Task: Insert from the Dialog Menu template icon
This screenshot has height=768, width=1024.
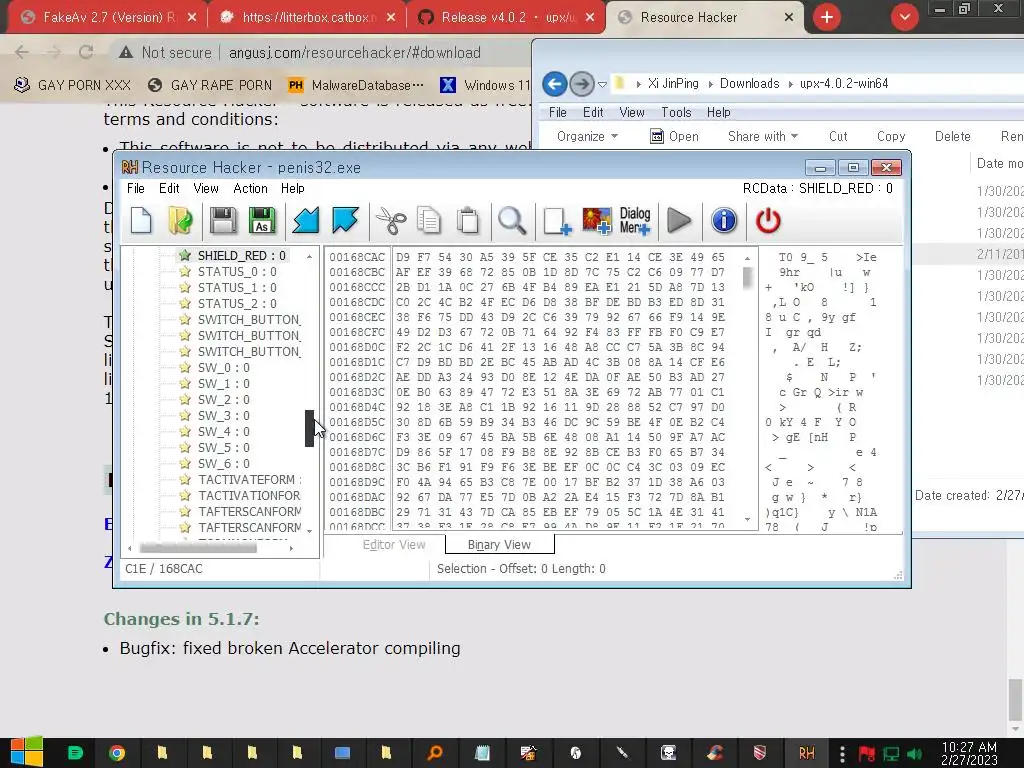Action: pyautogui.click(x=635, y=221)
